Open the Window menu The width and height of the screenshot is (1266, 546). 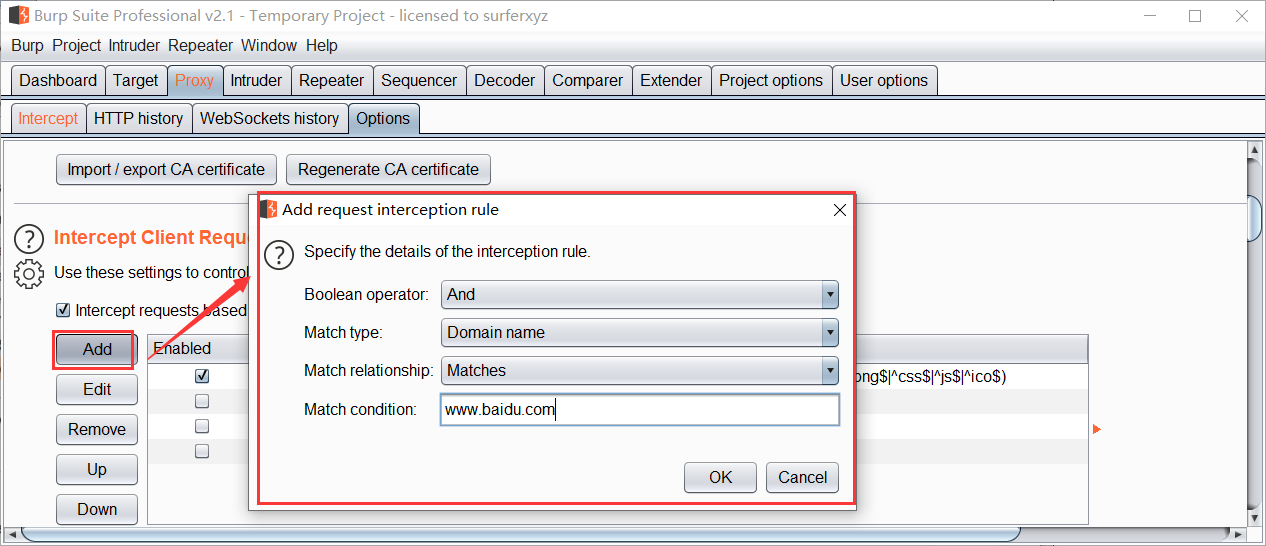(x=269, y=46)
